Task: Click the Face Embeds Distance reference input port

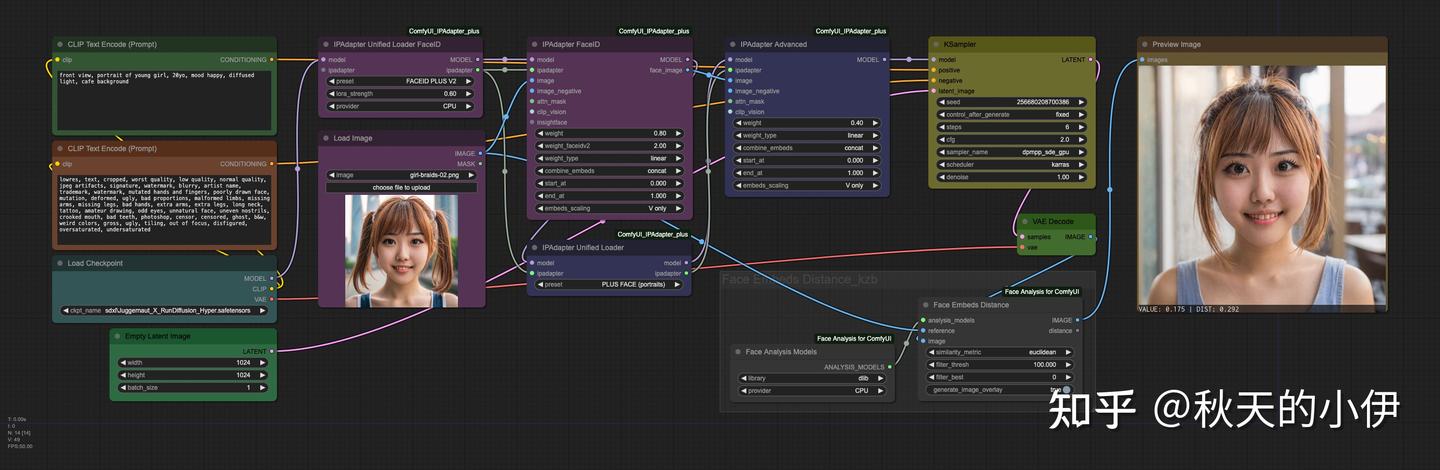Action: 923,330
